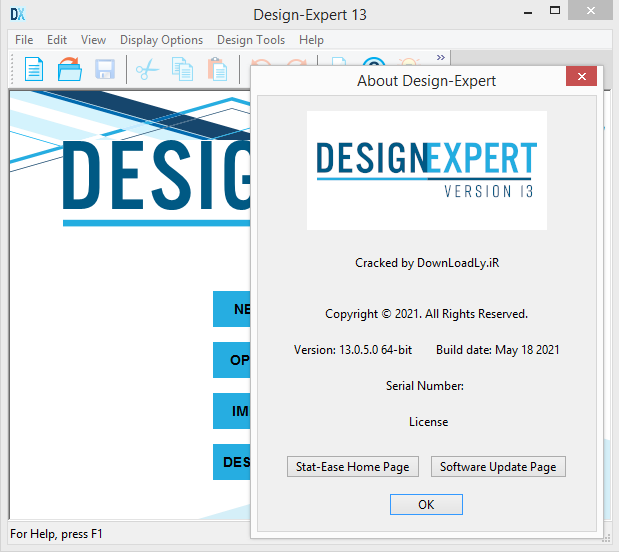Click the Cut scissors icon
The width and height of the screenshot is (619, 552).
(147, 69)
